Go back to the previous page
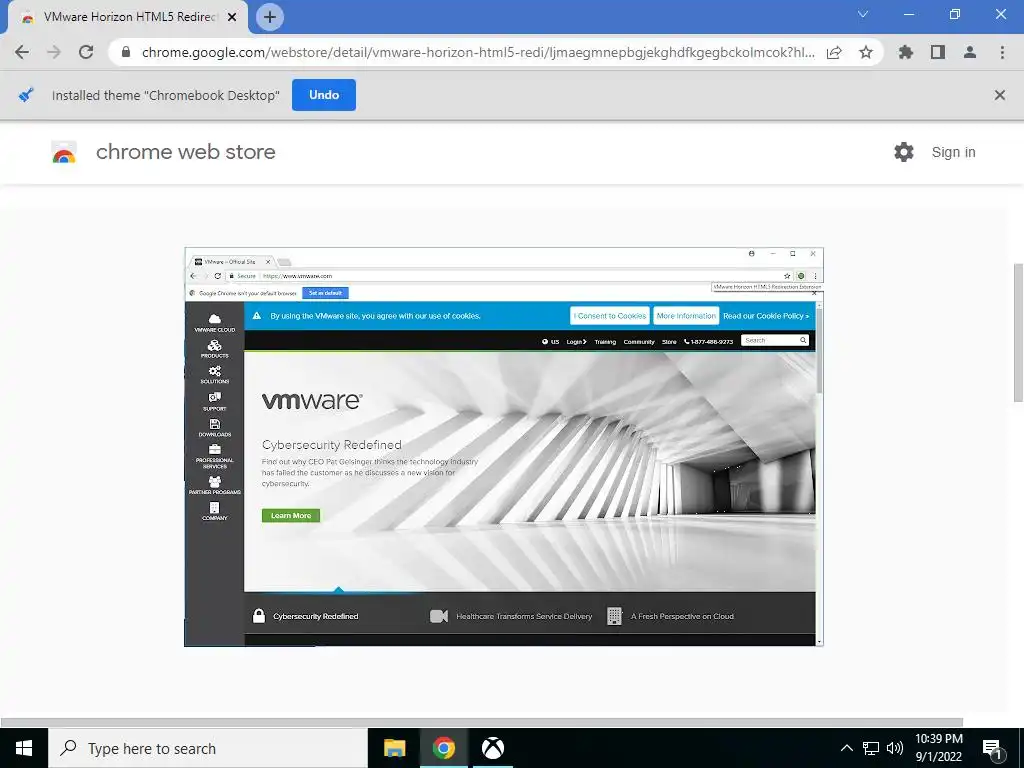The width and height of the screenshot is (1024, 768). tap(22, 52)
